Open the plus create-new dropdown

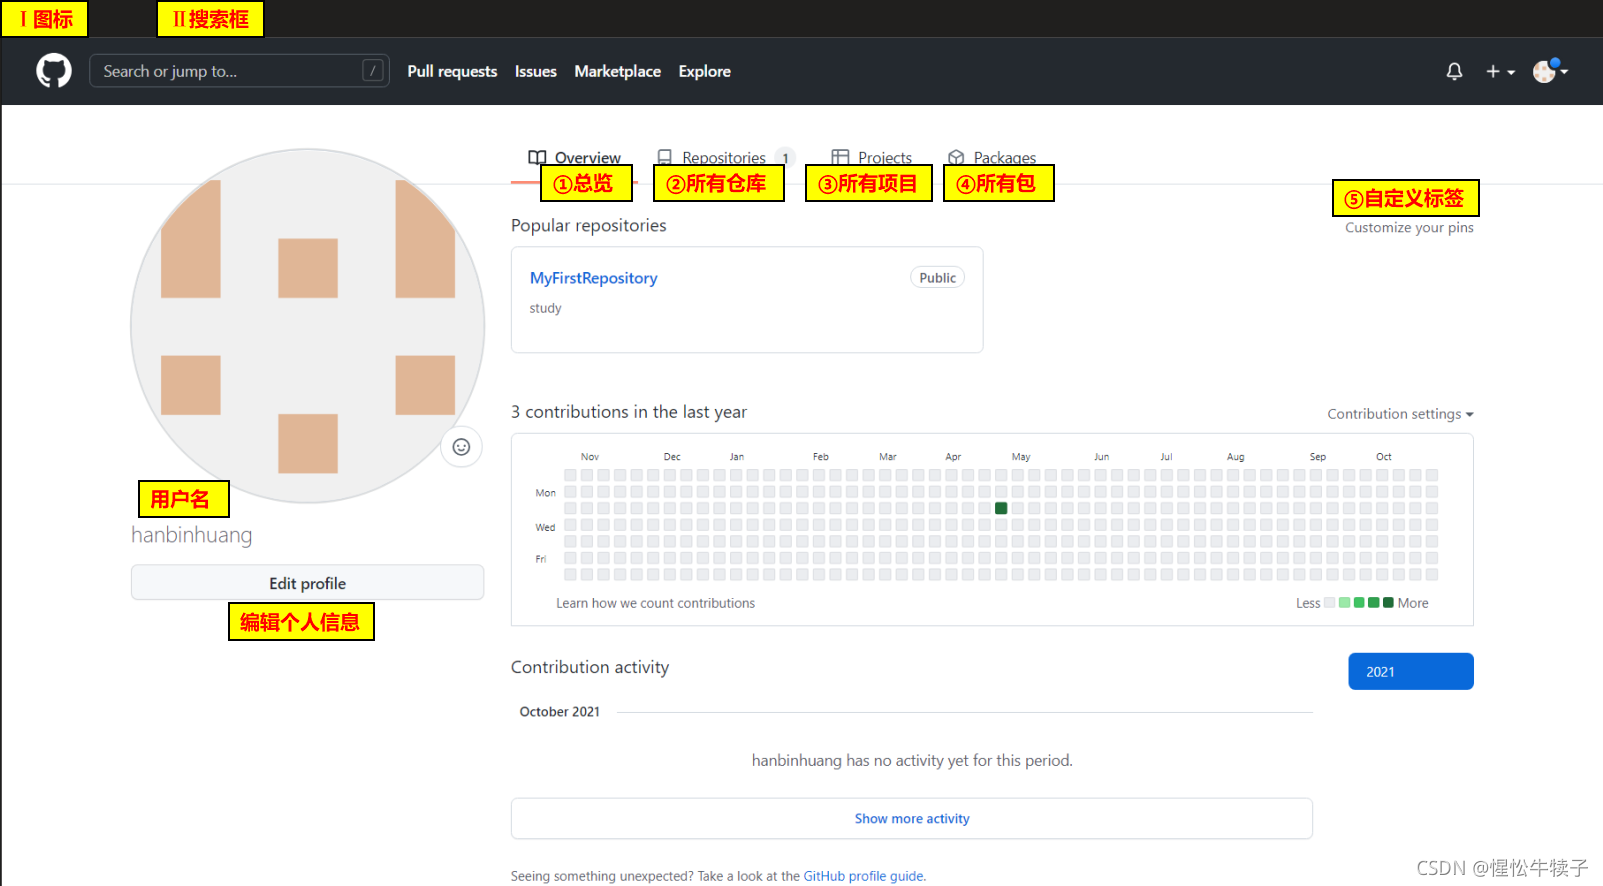click(x=1500, y=71)
